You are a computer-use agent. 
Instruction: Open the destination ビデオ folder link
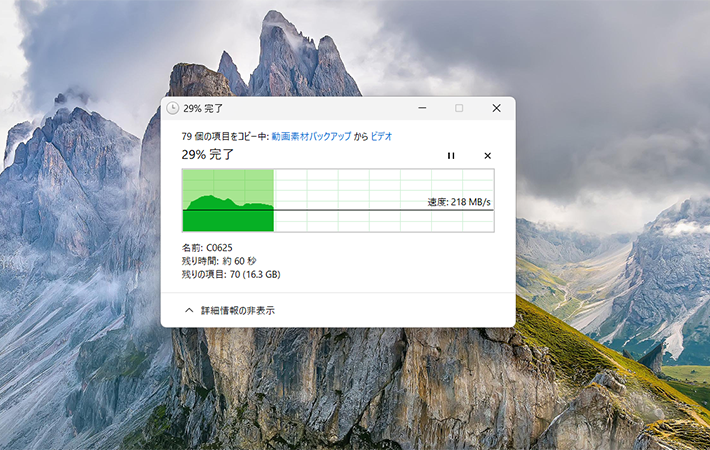point(381,136)
